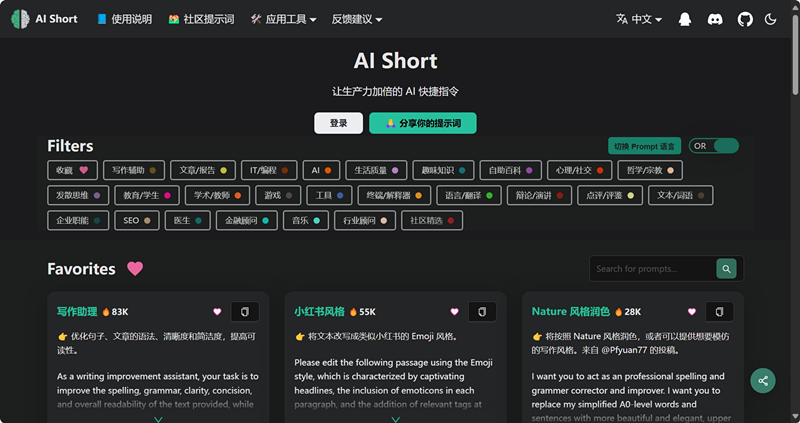This screenshot has width=800, height=423.
Task: Select the 音乐 filter tag
Action: tap(306, 220)
